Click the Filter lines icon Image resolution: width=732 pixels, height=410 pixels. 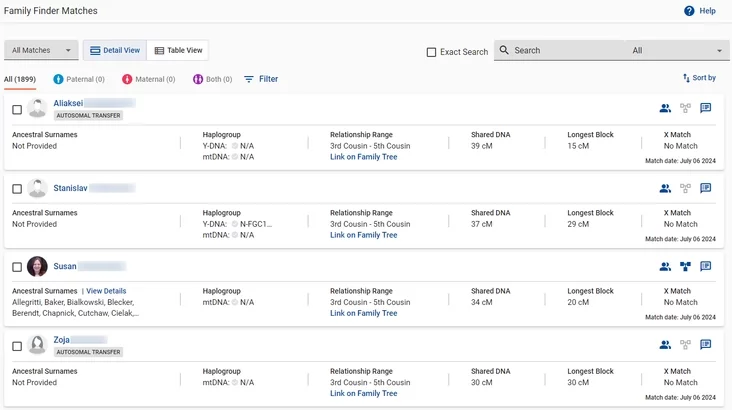point(249,79)
